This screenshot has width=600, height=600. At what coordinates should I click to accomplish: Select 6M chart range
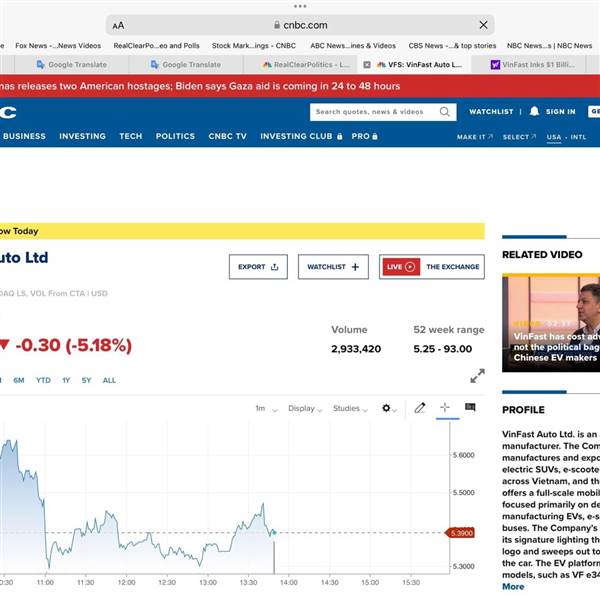pos(19,380)
